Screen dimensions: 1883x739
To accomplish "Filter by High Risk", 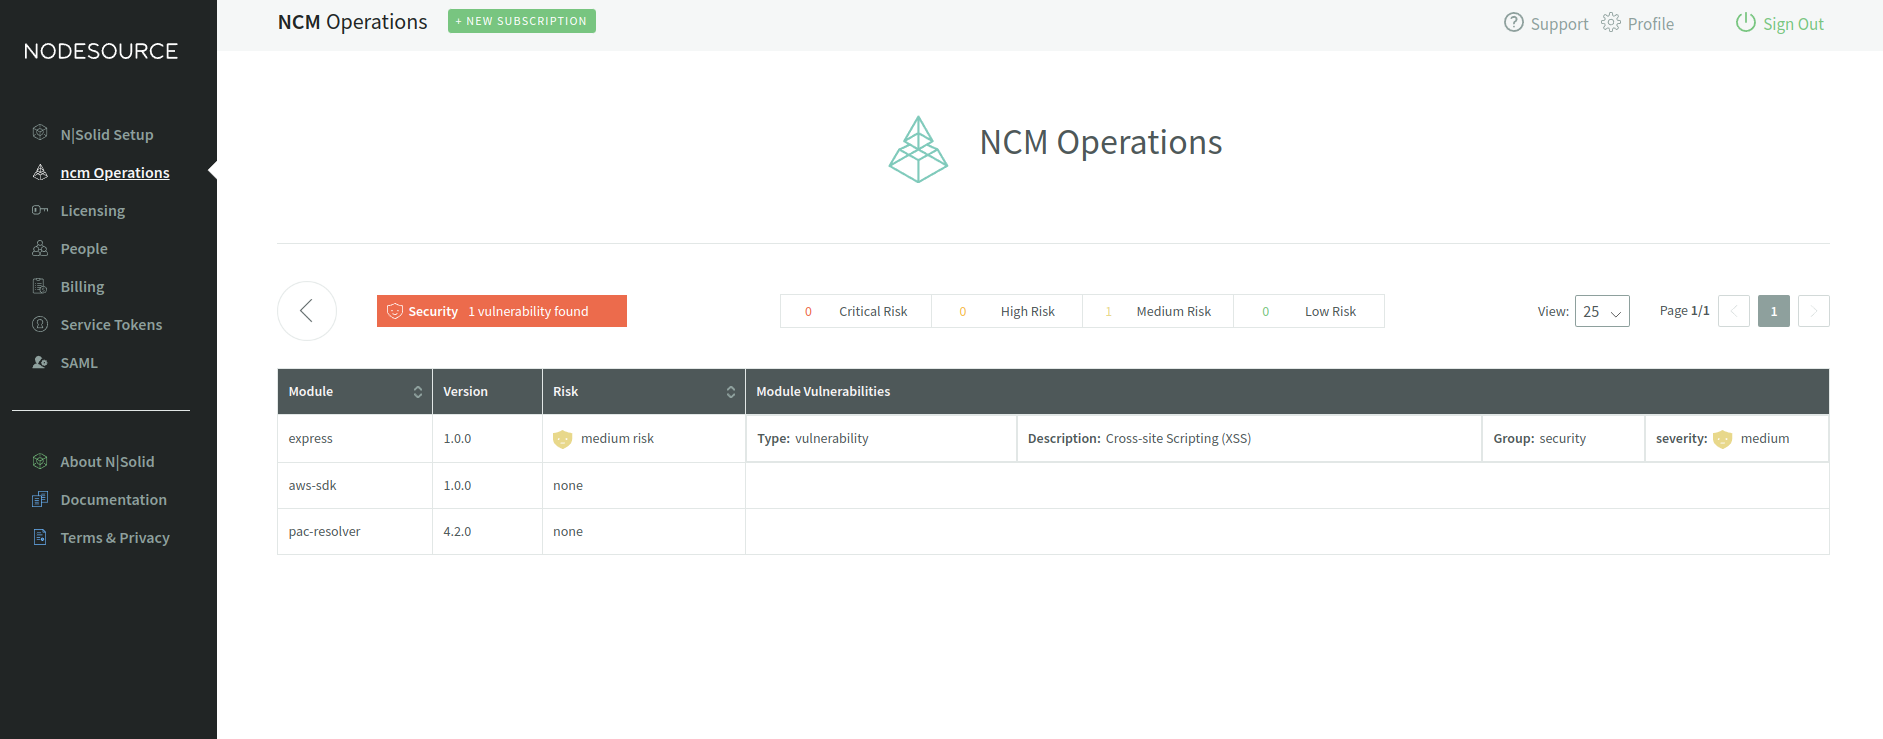I will tap(1007, 311).
